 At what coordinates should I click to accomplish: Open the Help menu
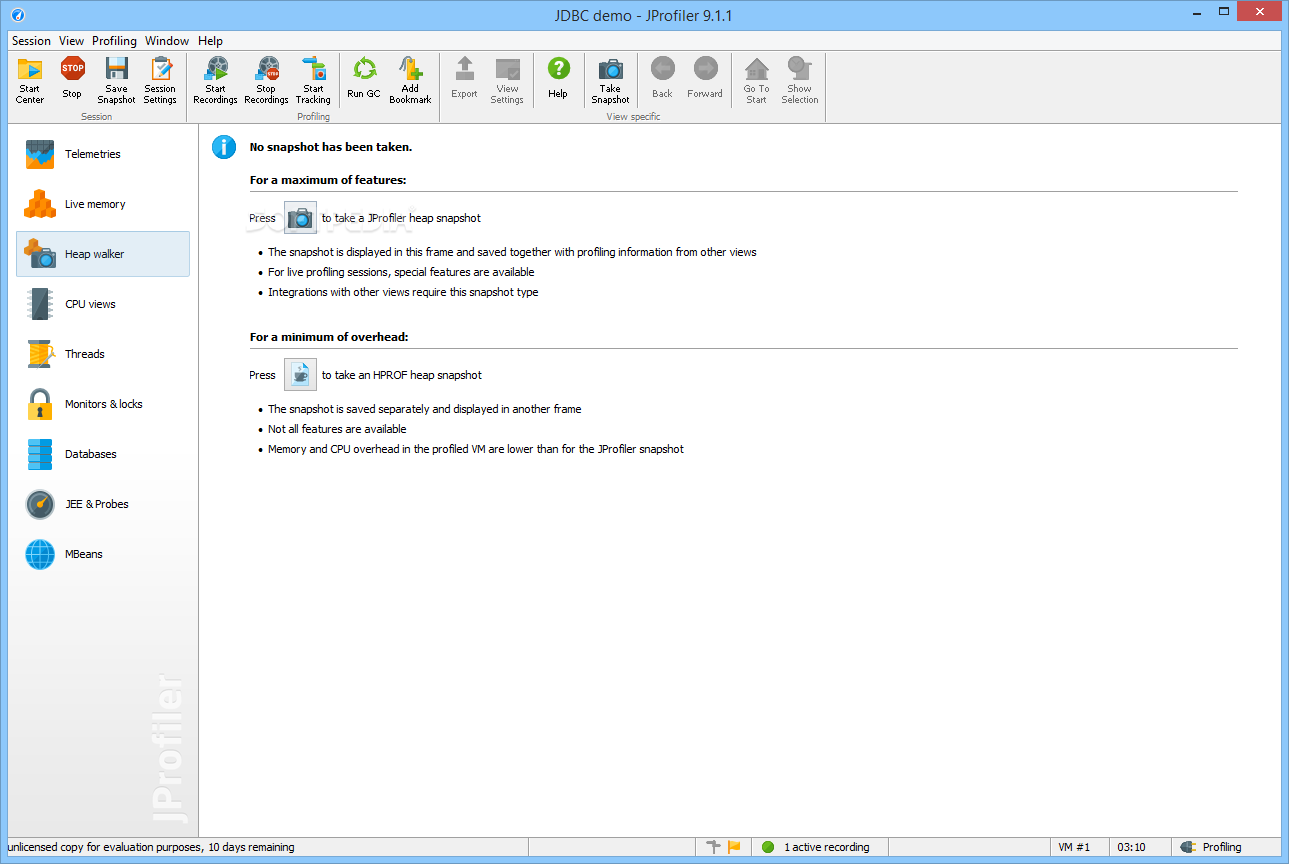pos(210,41)
